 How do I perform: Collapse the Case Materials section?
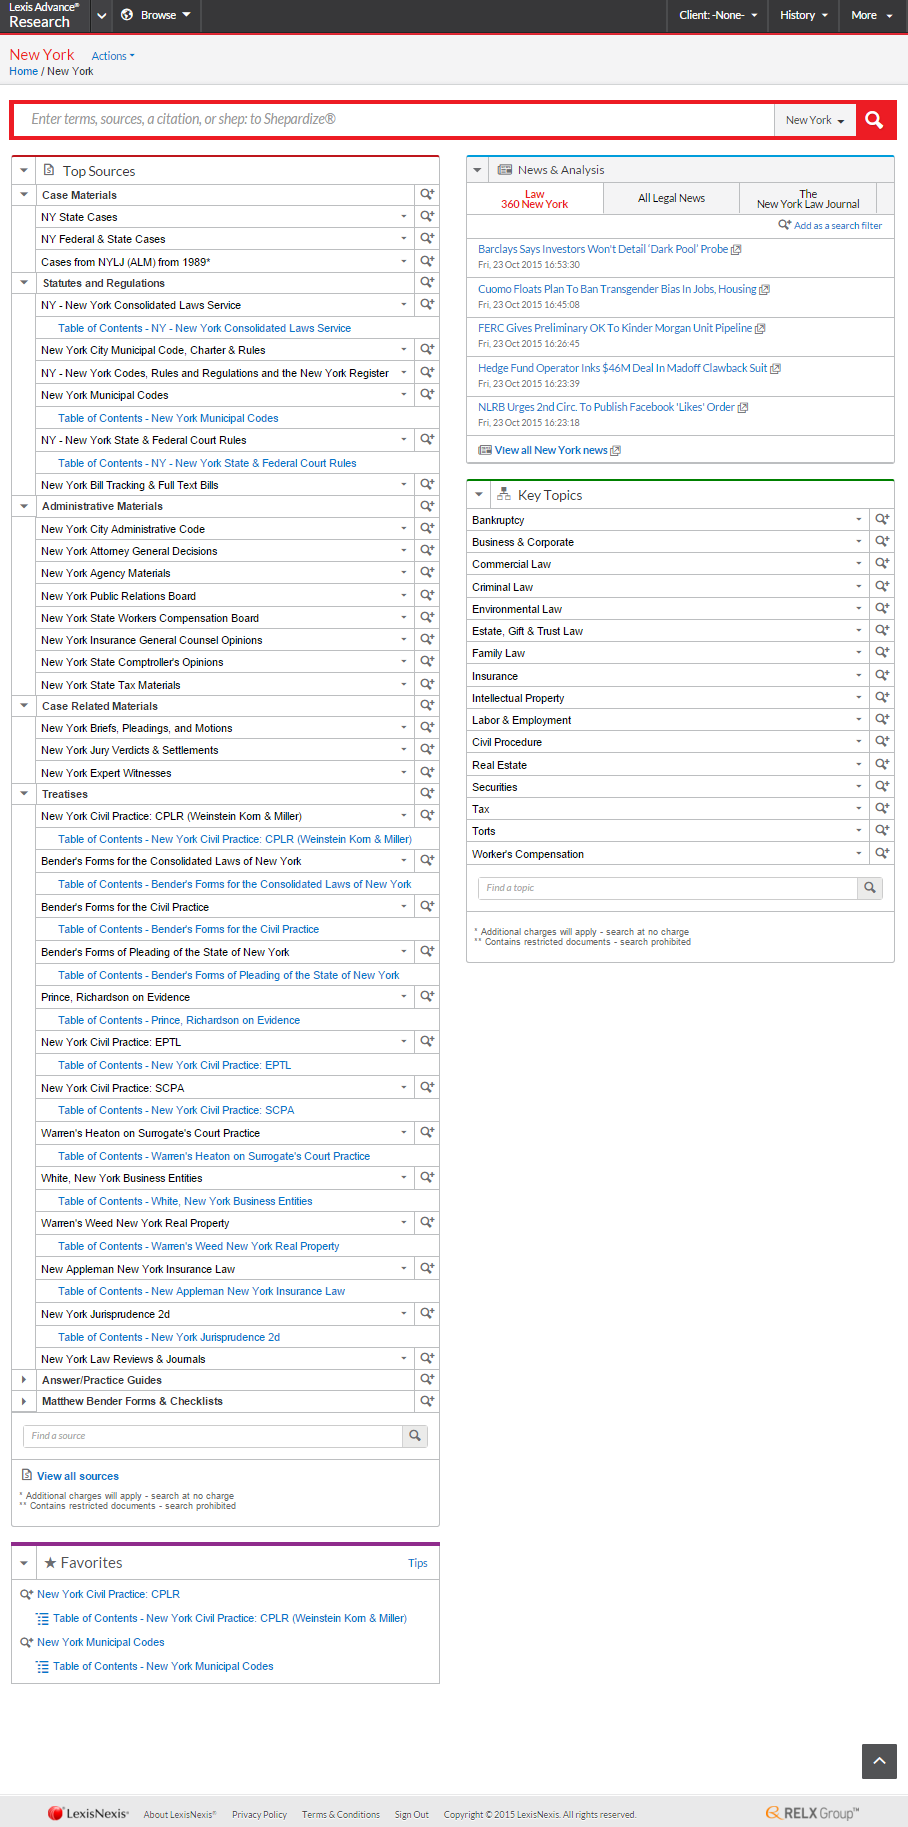tap(24, 195)
